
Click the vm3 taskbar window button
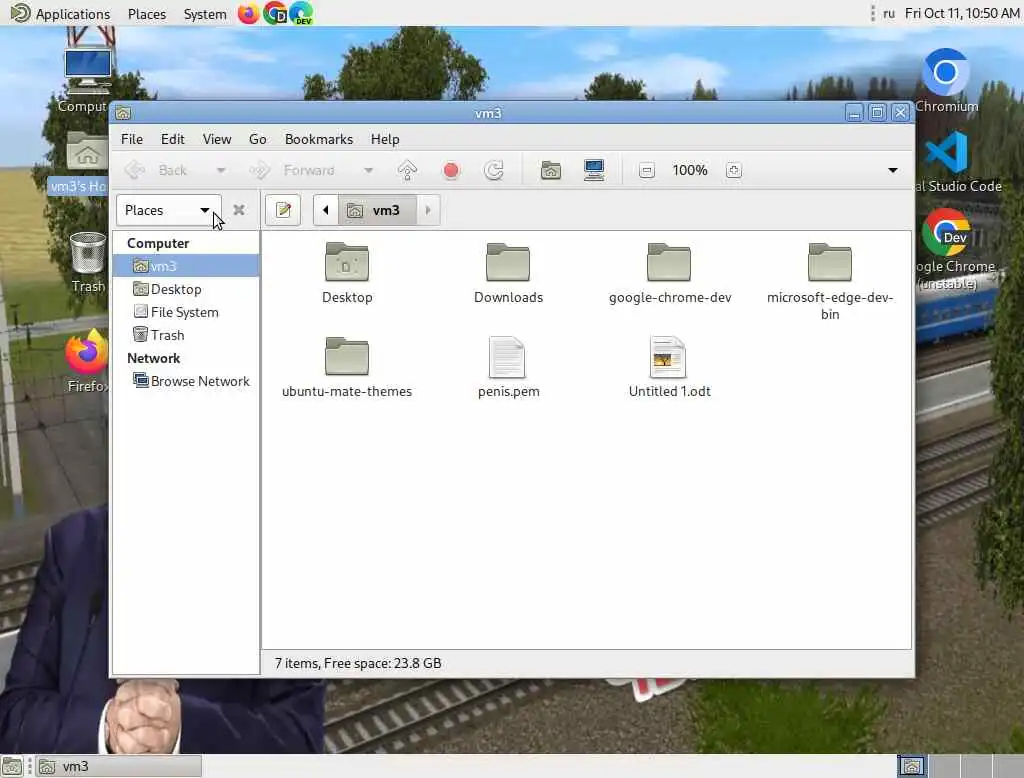118,766
